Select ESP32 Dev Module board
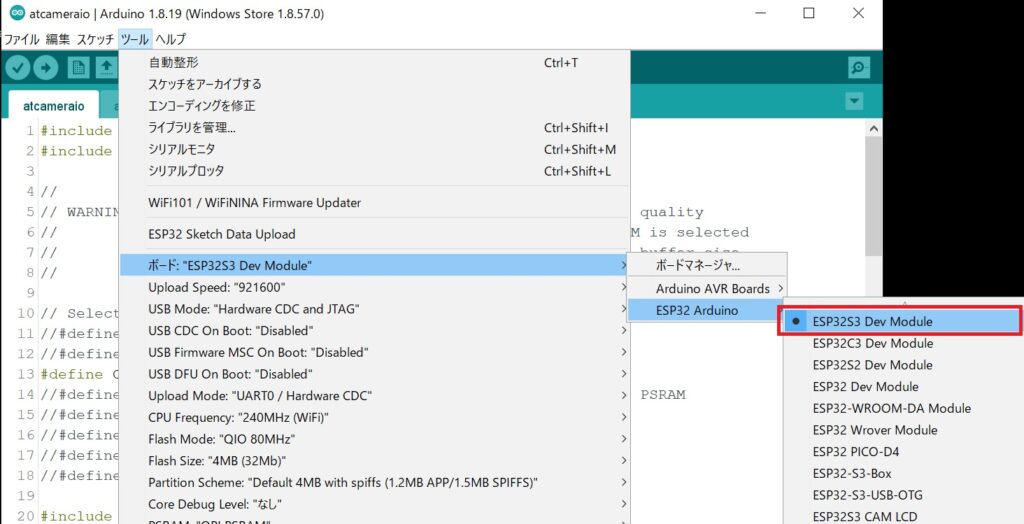 coord(902,387)
